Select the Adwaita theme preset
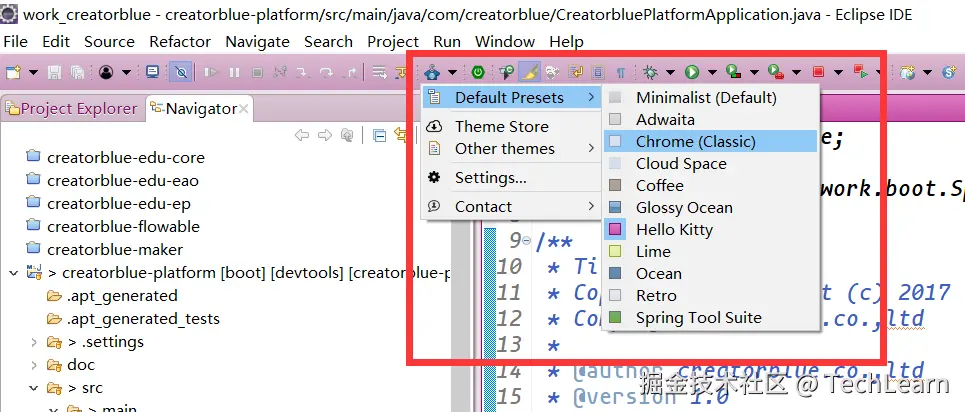The height and width of the screenshot is (412, 965). 710,119
